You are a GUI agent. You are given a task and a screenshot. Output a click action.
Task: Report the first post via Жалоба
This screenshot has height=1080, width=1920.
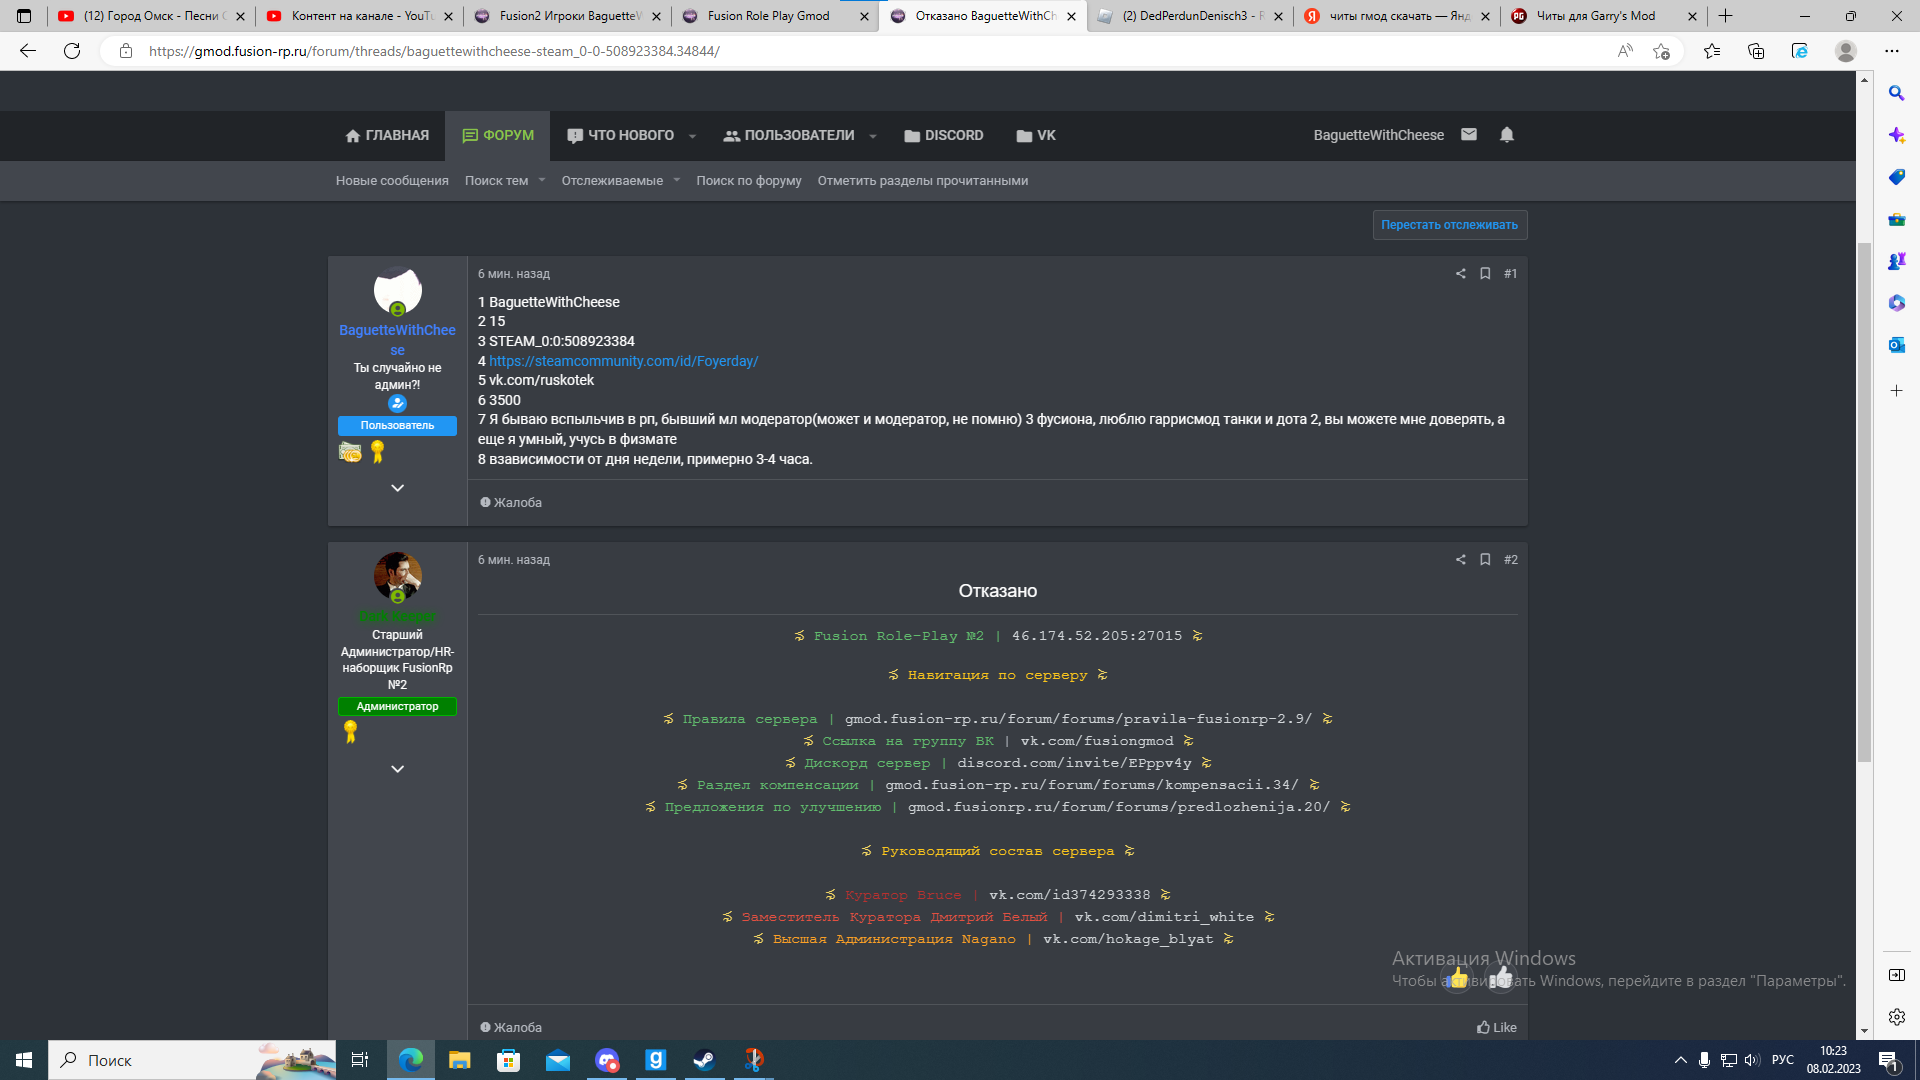click(x=511, y=503)
